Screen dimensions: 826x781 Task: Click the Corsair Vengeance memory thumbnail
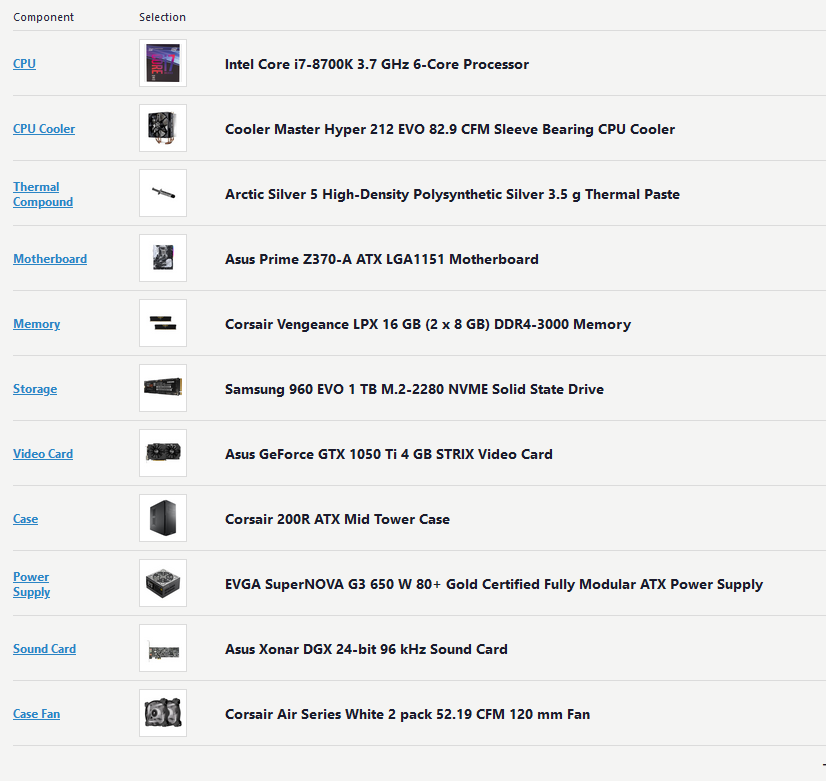163,323
